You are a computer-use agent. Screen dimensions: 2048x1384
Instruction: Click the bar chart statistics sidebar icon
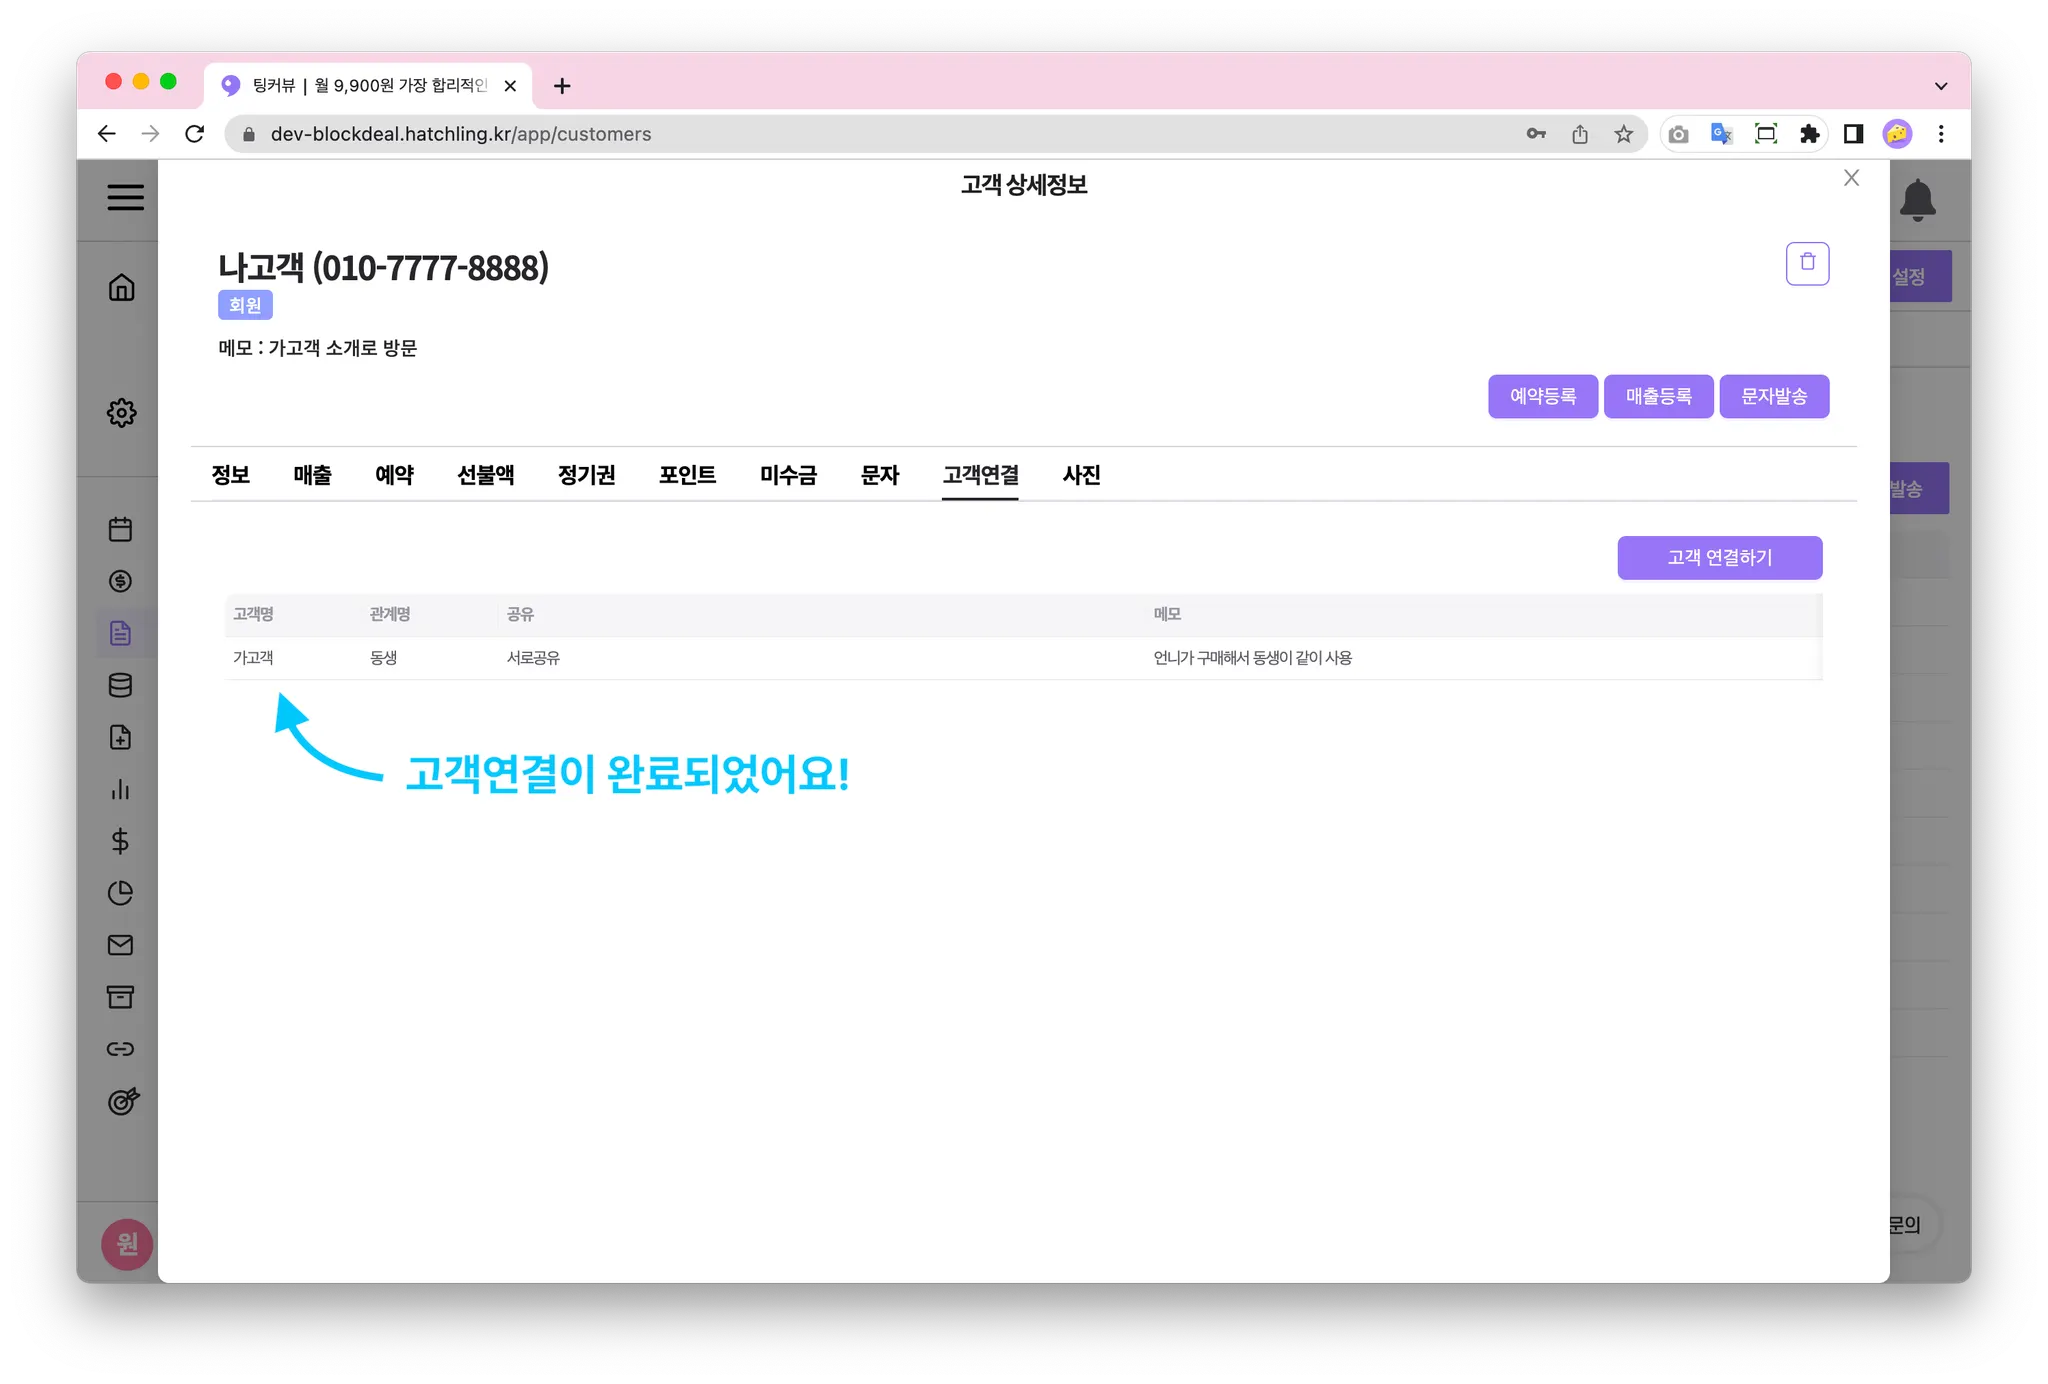120,789
